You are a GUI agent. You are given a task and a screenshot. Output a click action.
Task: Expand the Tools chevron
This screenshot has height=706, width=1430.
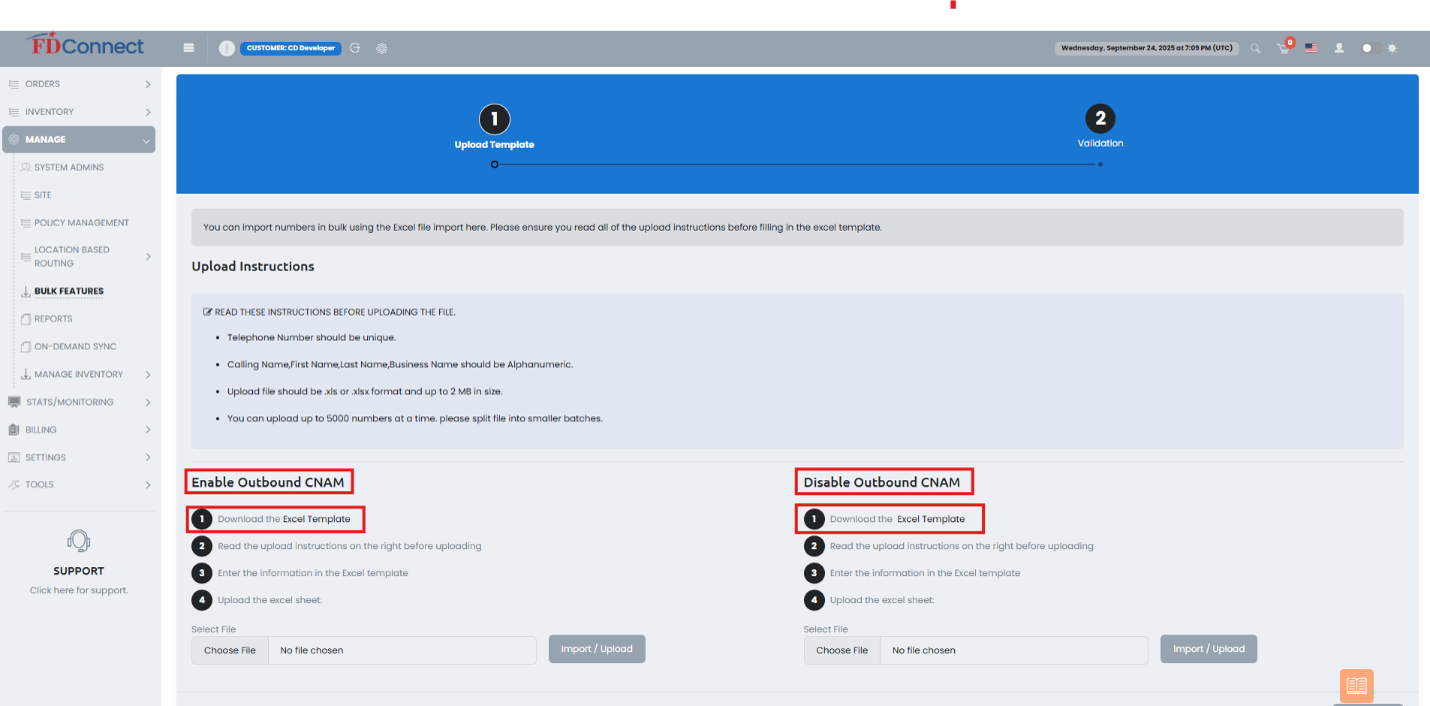point(148,485)
